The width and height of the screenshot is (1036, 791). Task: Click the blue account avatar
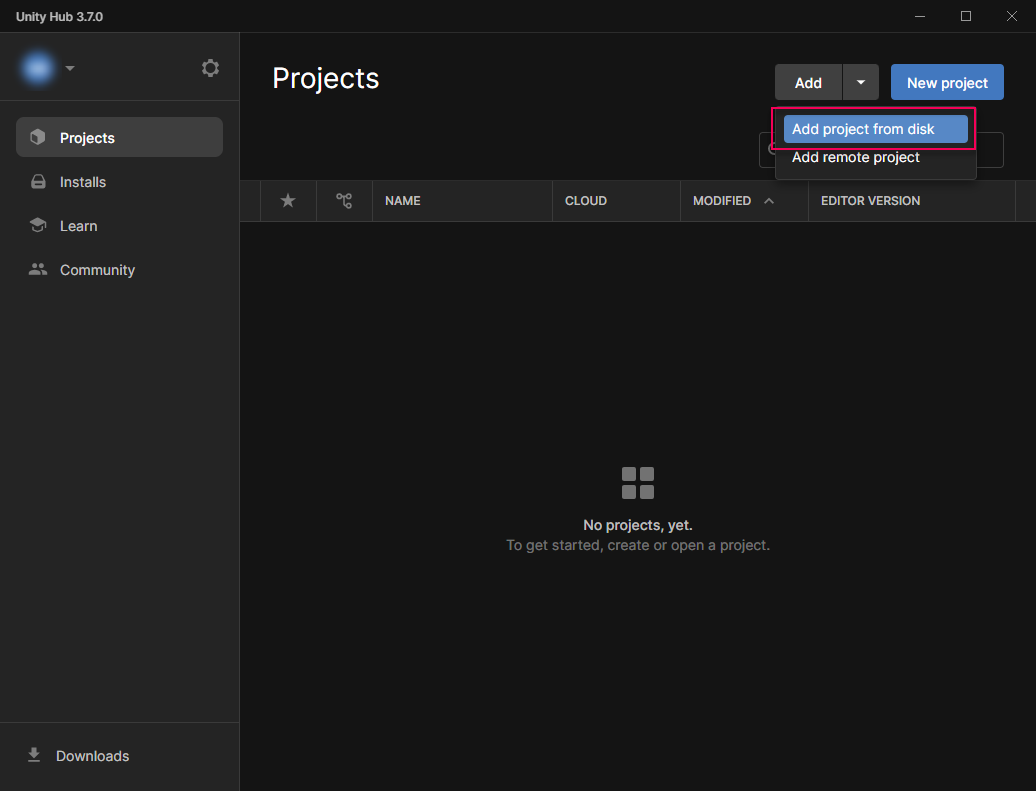pos(38,67)
